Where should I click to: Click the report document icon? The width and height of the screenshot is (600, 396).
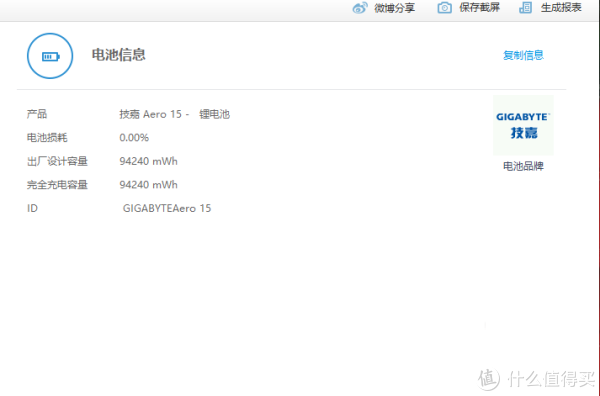[525, 8]
